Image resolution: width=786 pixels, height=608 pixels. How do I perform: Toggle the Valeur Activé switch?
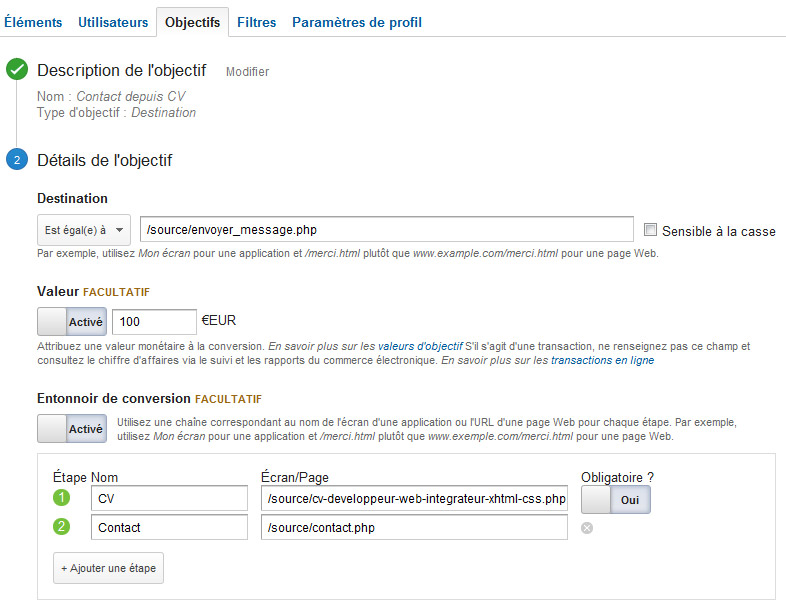(72, 321)
